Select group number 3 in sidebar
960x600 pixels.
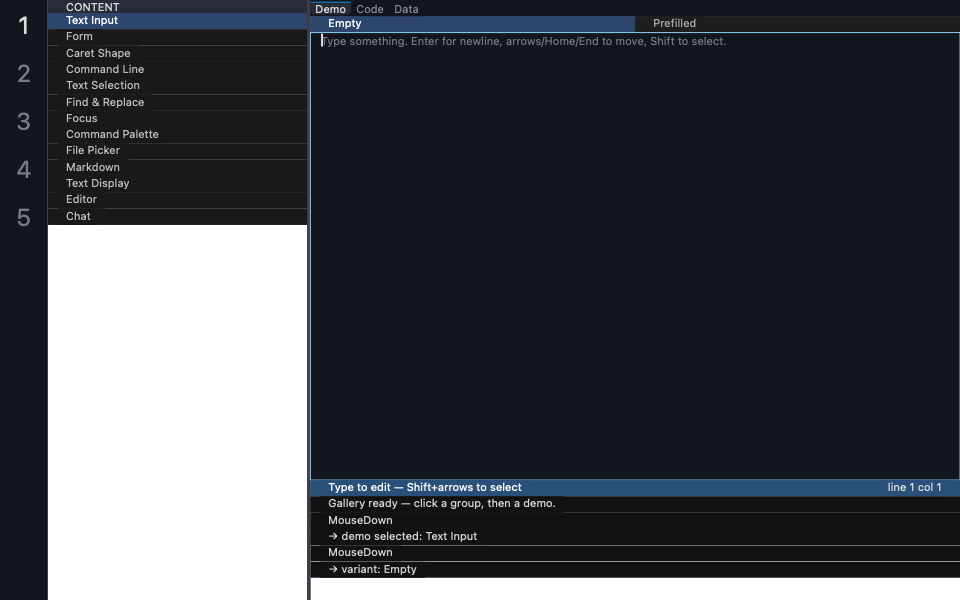coord(23,121)
